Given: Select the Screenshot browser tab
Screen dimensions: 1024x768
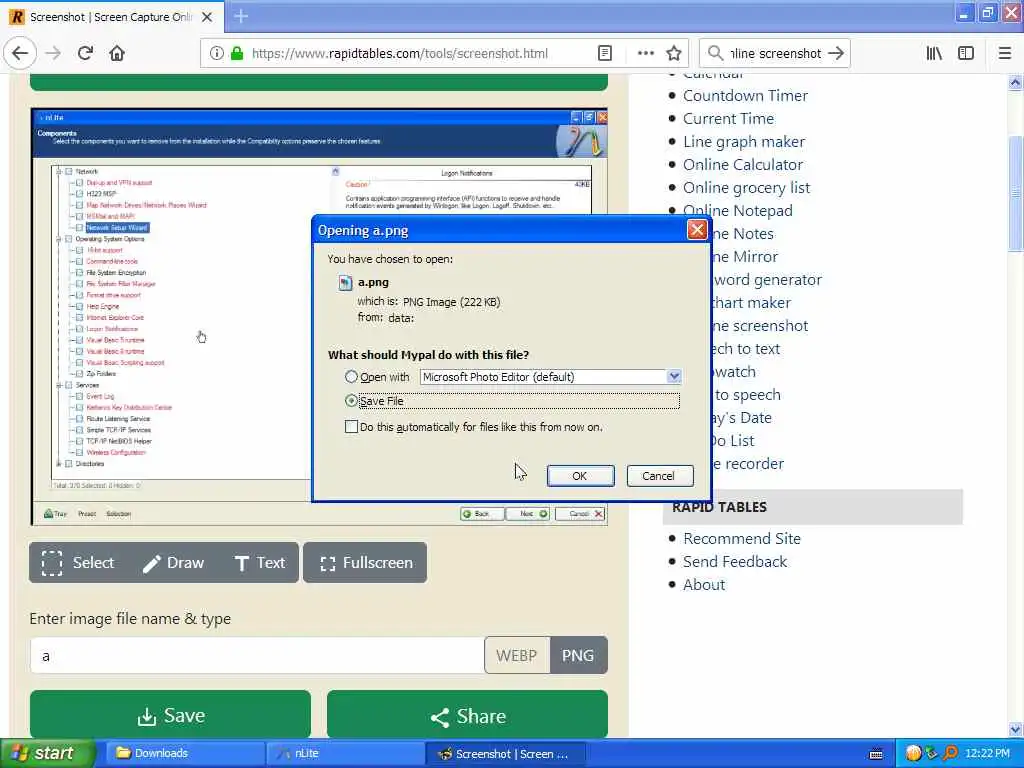Looking at the screenshot, I should [110, 17].
